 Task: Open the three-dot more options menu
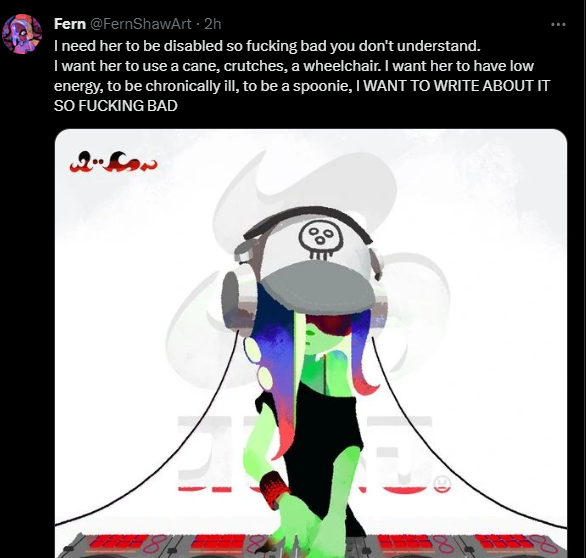[x=558, y=25]
